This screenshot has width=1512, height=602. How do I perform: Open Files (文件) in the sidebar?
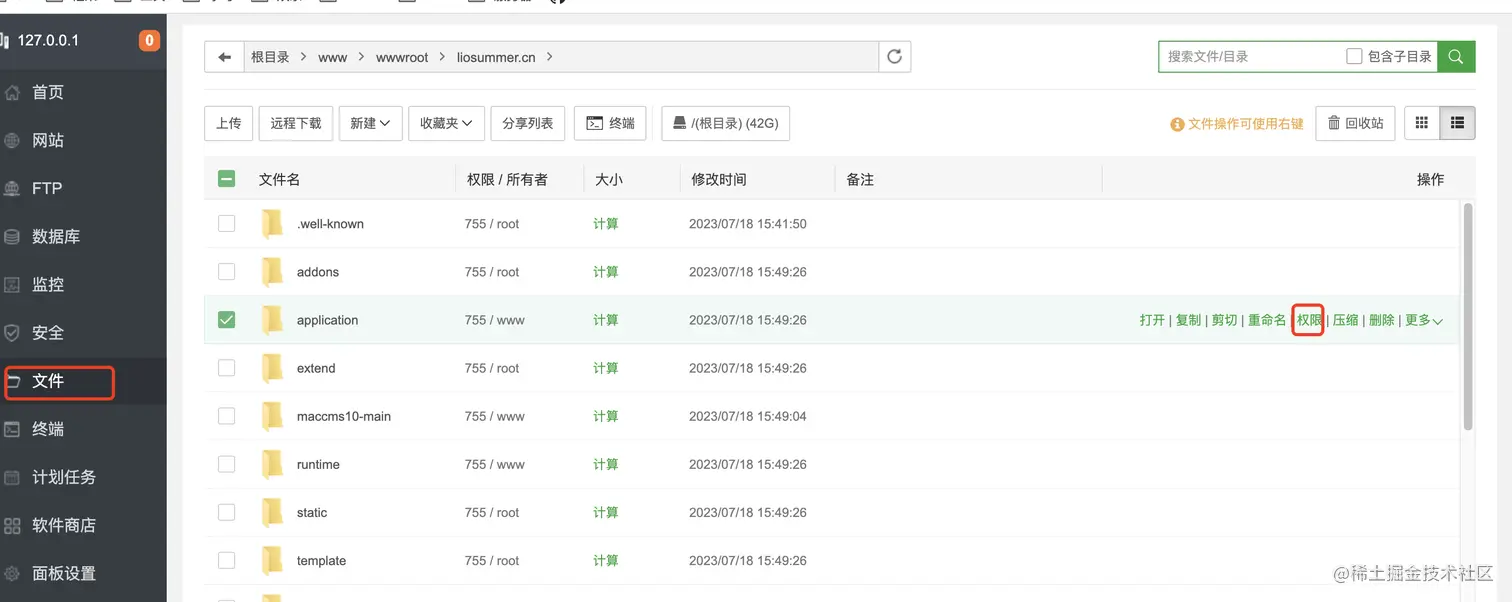click(x=48, y=381)
